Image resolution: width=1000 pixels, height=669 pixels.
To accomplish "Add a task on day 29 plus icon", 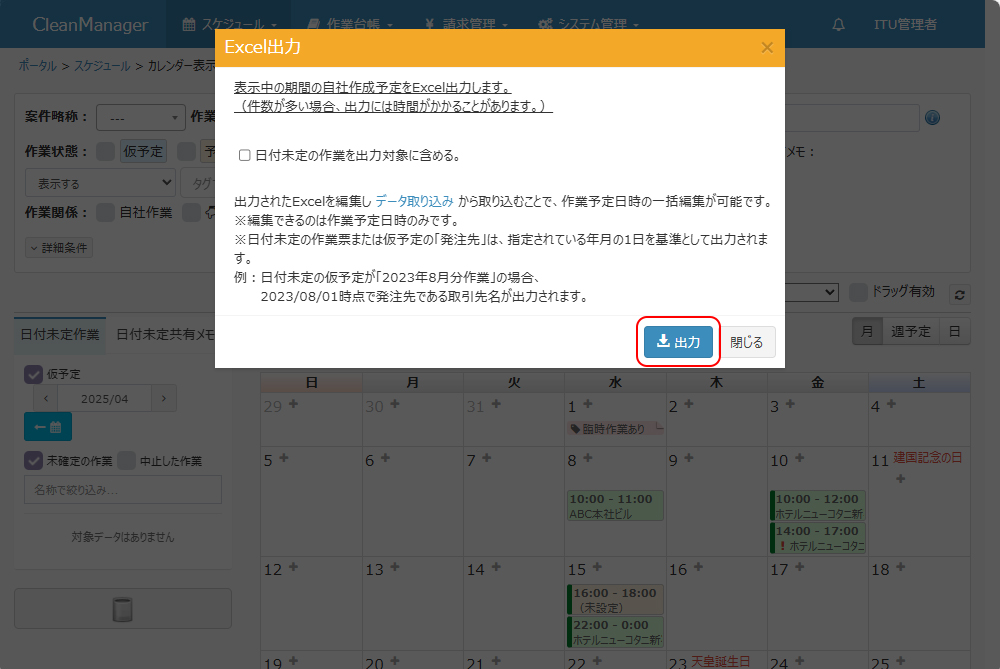I will 293,404.
